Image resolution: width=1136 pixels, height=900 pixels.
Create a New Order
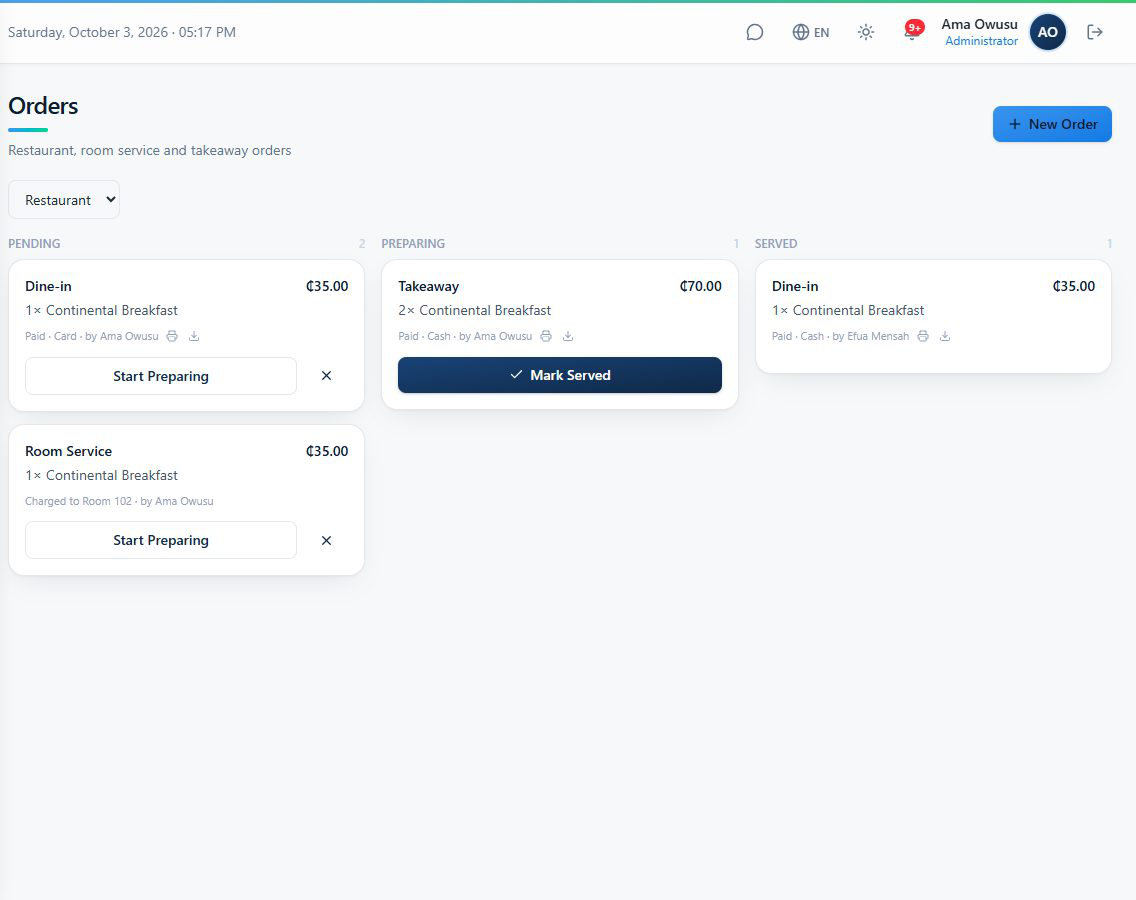pos(1052,124)
